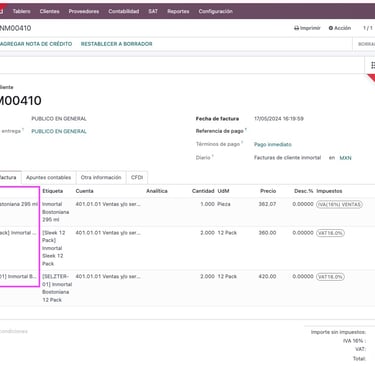Click 12 Pack unit in Sleek row
This screenshot has width=375, height=366.
(x=227, y=233)
